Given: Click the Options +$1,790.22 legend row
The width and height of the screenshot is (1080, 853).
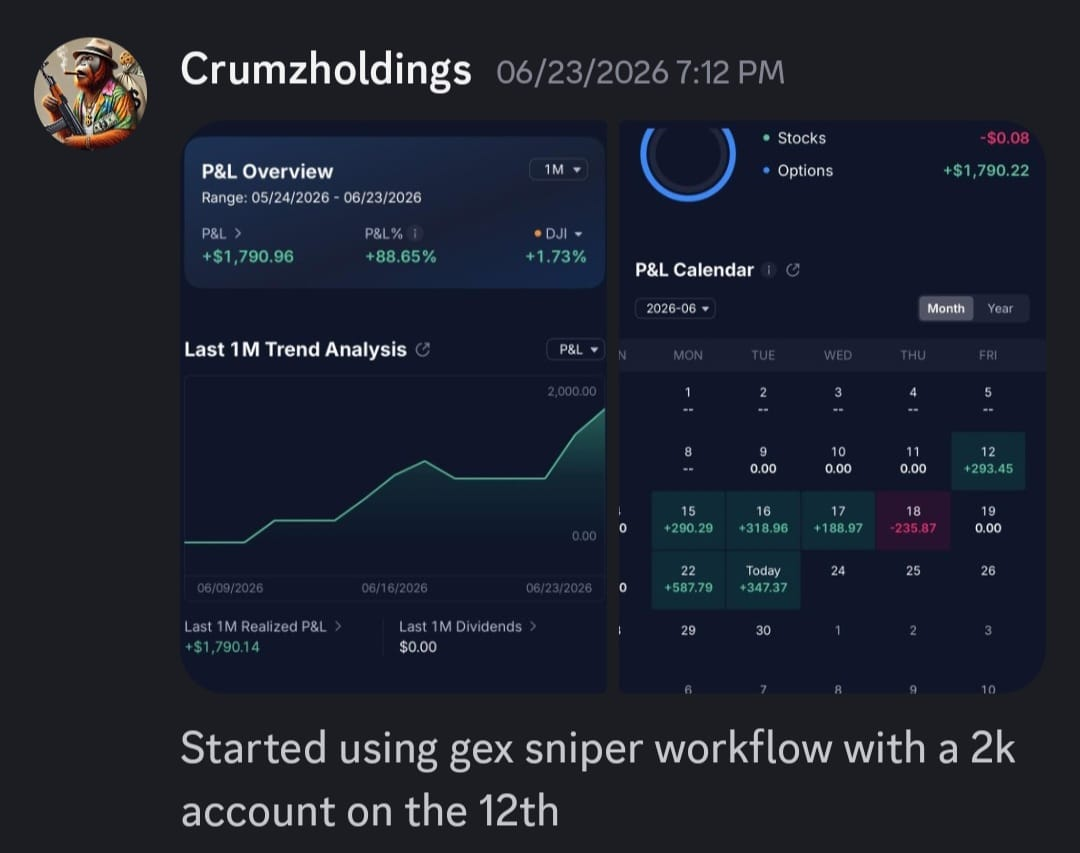Looking at the screenshot, I should click(895, 170).
